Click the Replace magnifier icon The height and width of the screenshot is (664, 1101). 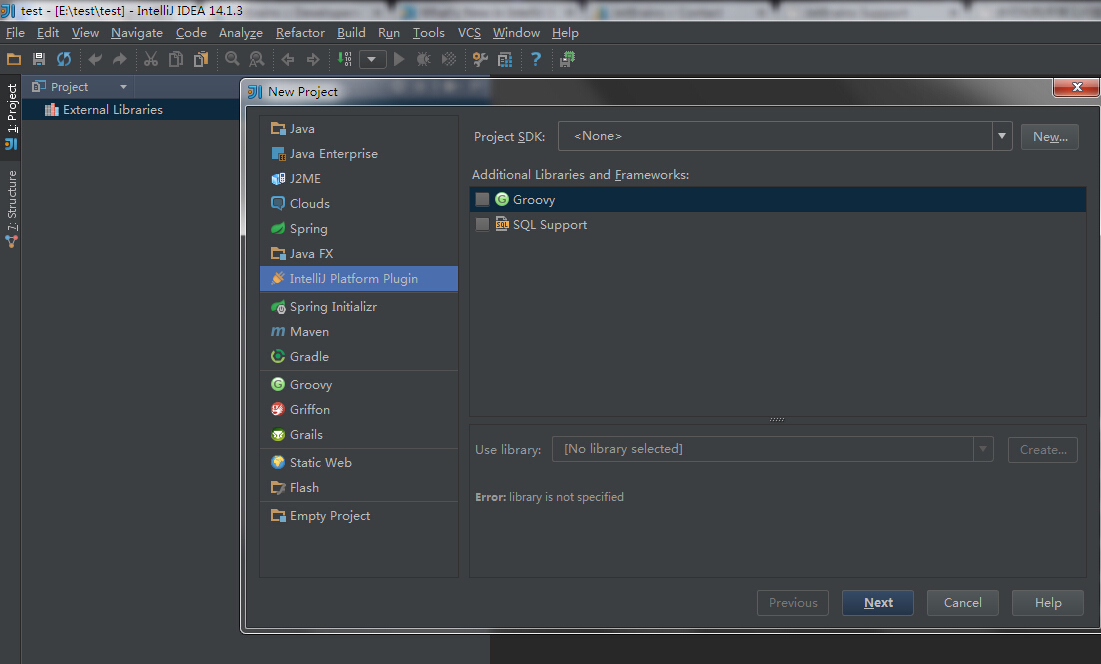point(257,60)
